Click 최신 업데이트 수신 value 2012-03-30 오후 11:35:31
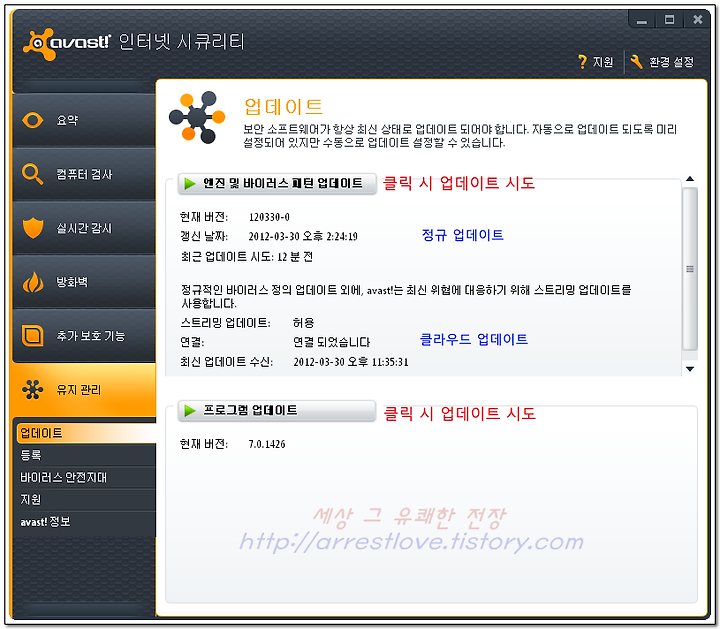 click(351, 362)
